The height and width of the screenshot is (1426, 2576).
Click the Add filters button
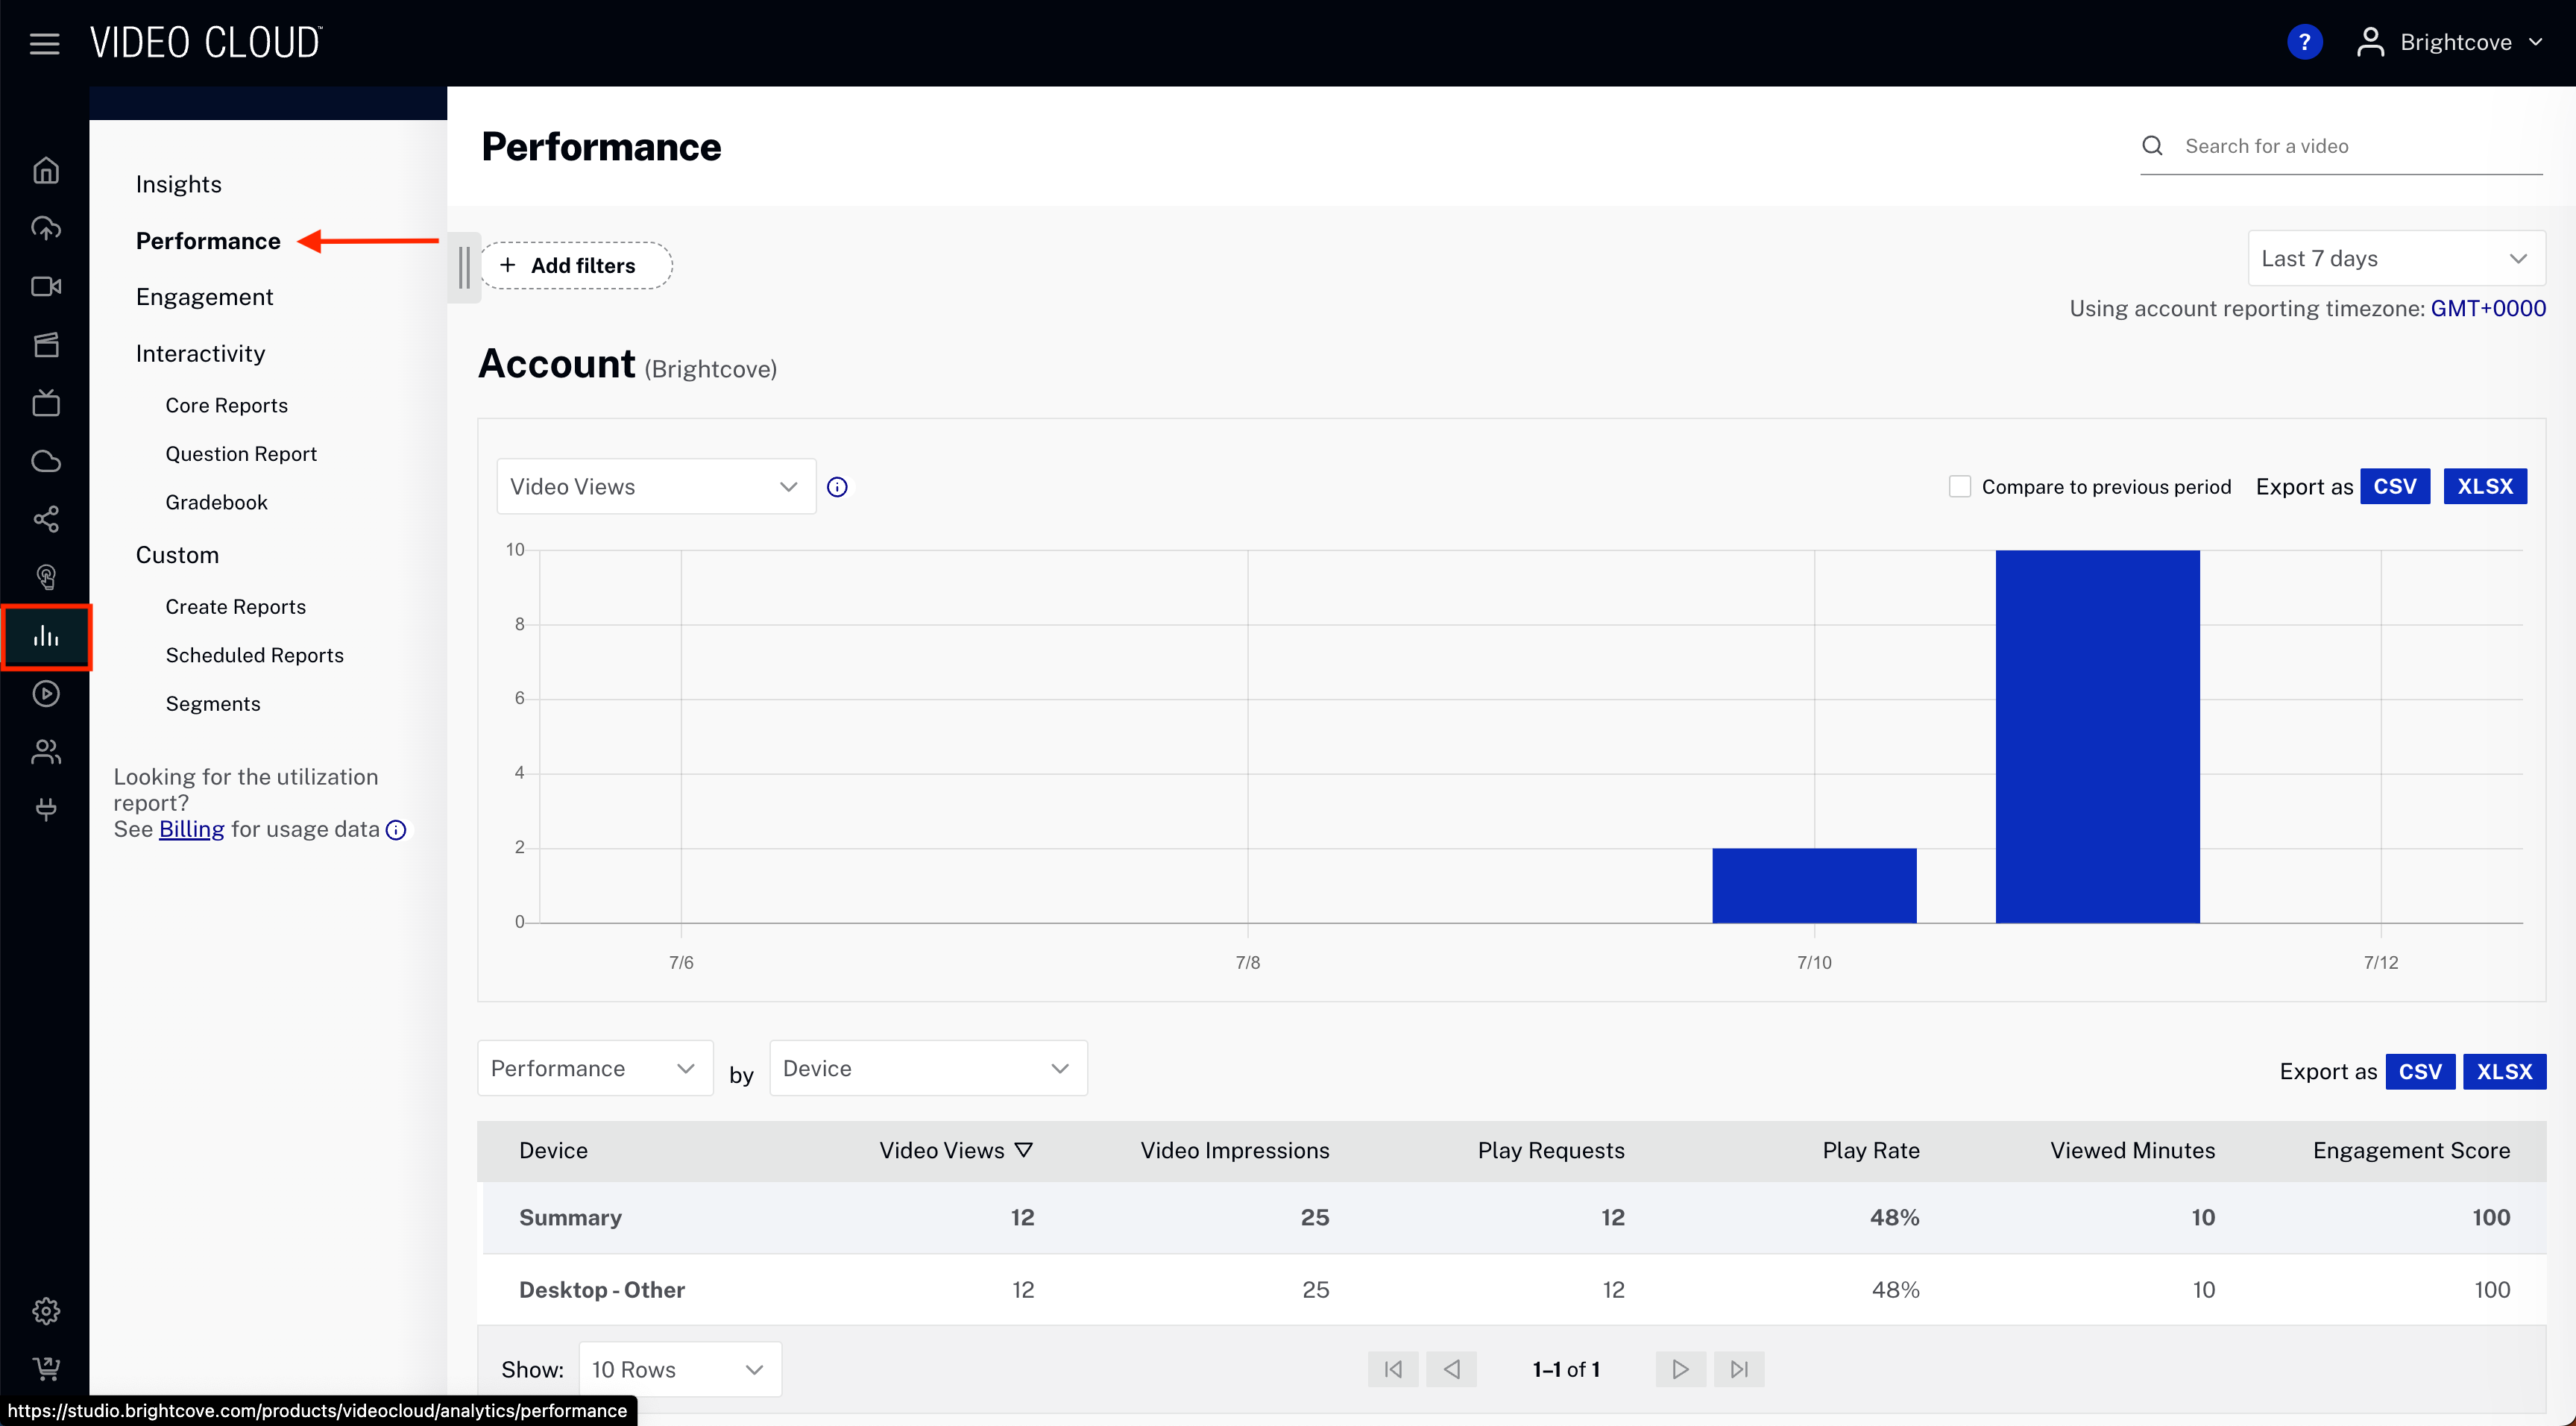(x=576, y=265)
